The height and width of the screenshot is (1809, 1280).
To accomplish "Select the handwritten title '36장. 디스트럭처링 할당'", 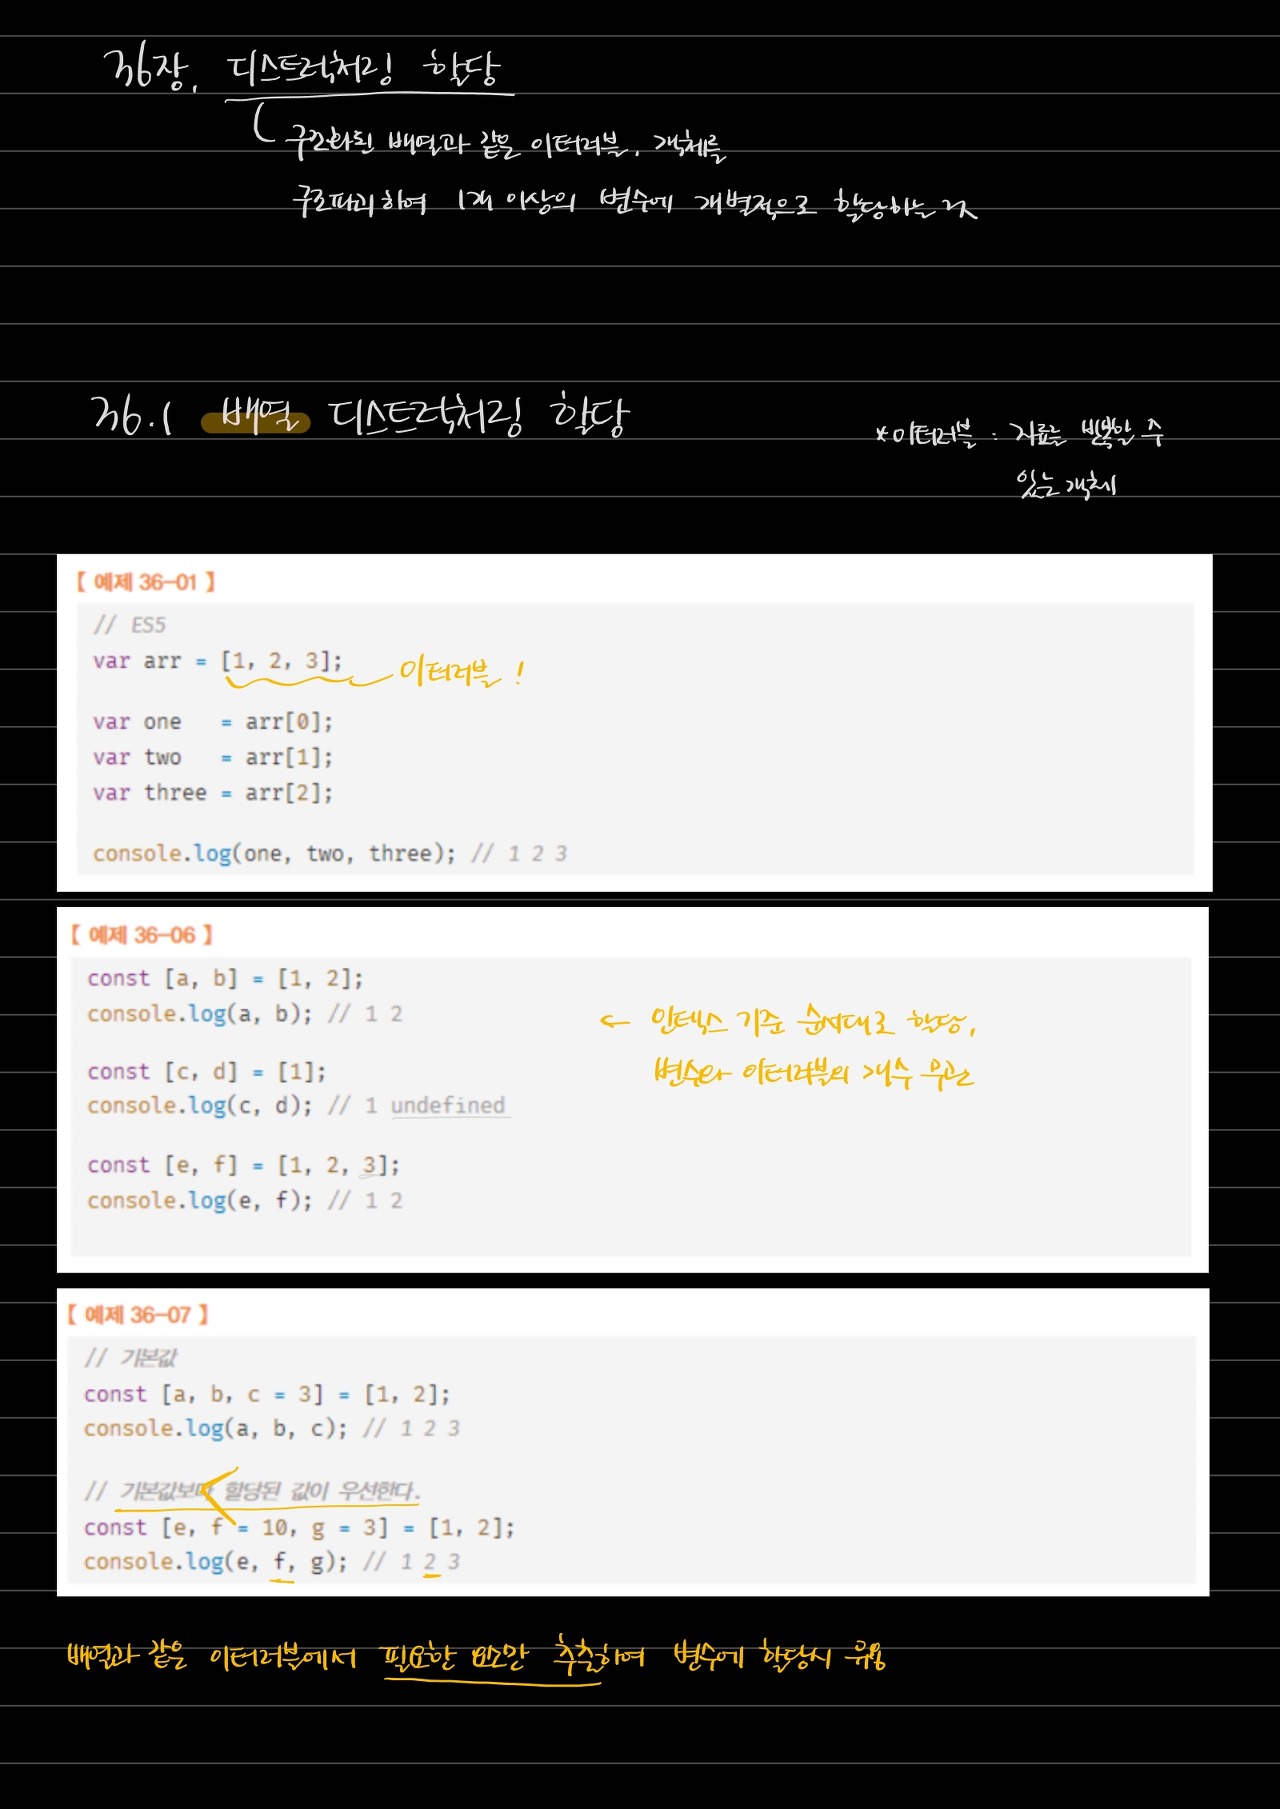I will pos(301,69).
